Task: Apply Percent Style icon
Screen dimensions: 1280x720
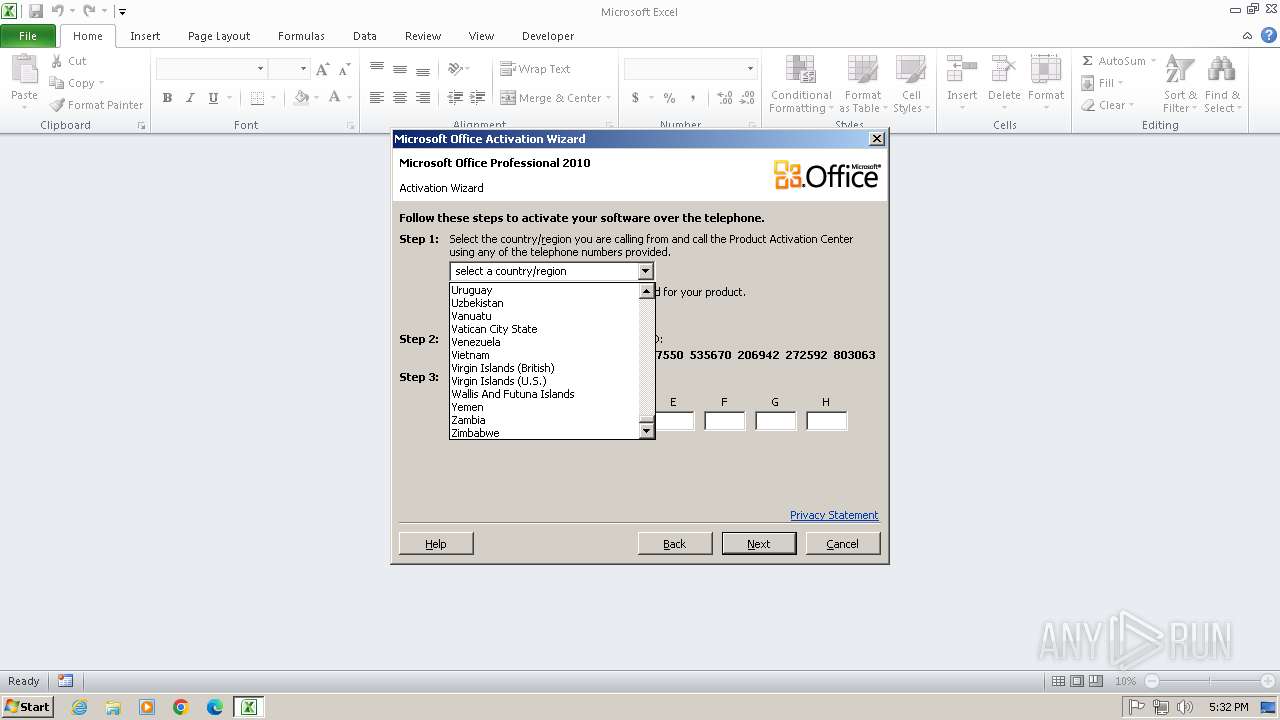Action: click(669, 98)
